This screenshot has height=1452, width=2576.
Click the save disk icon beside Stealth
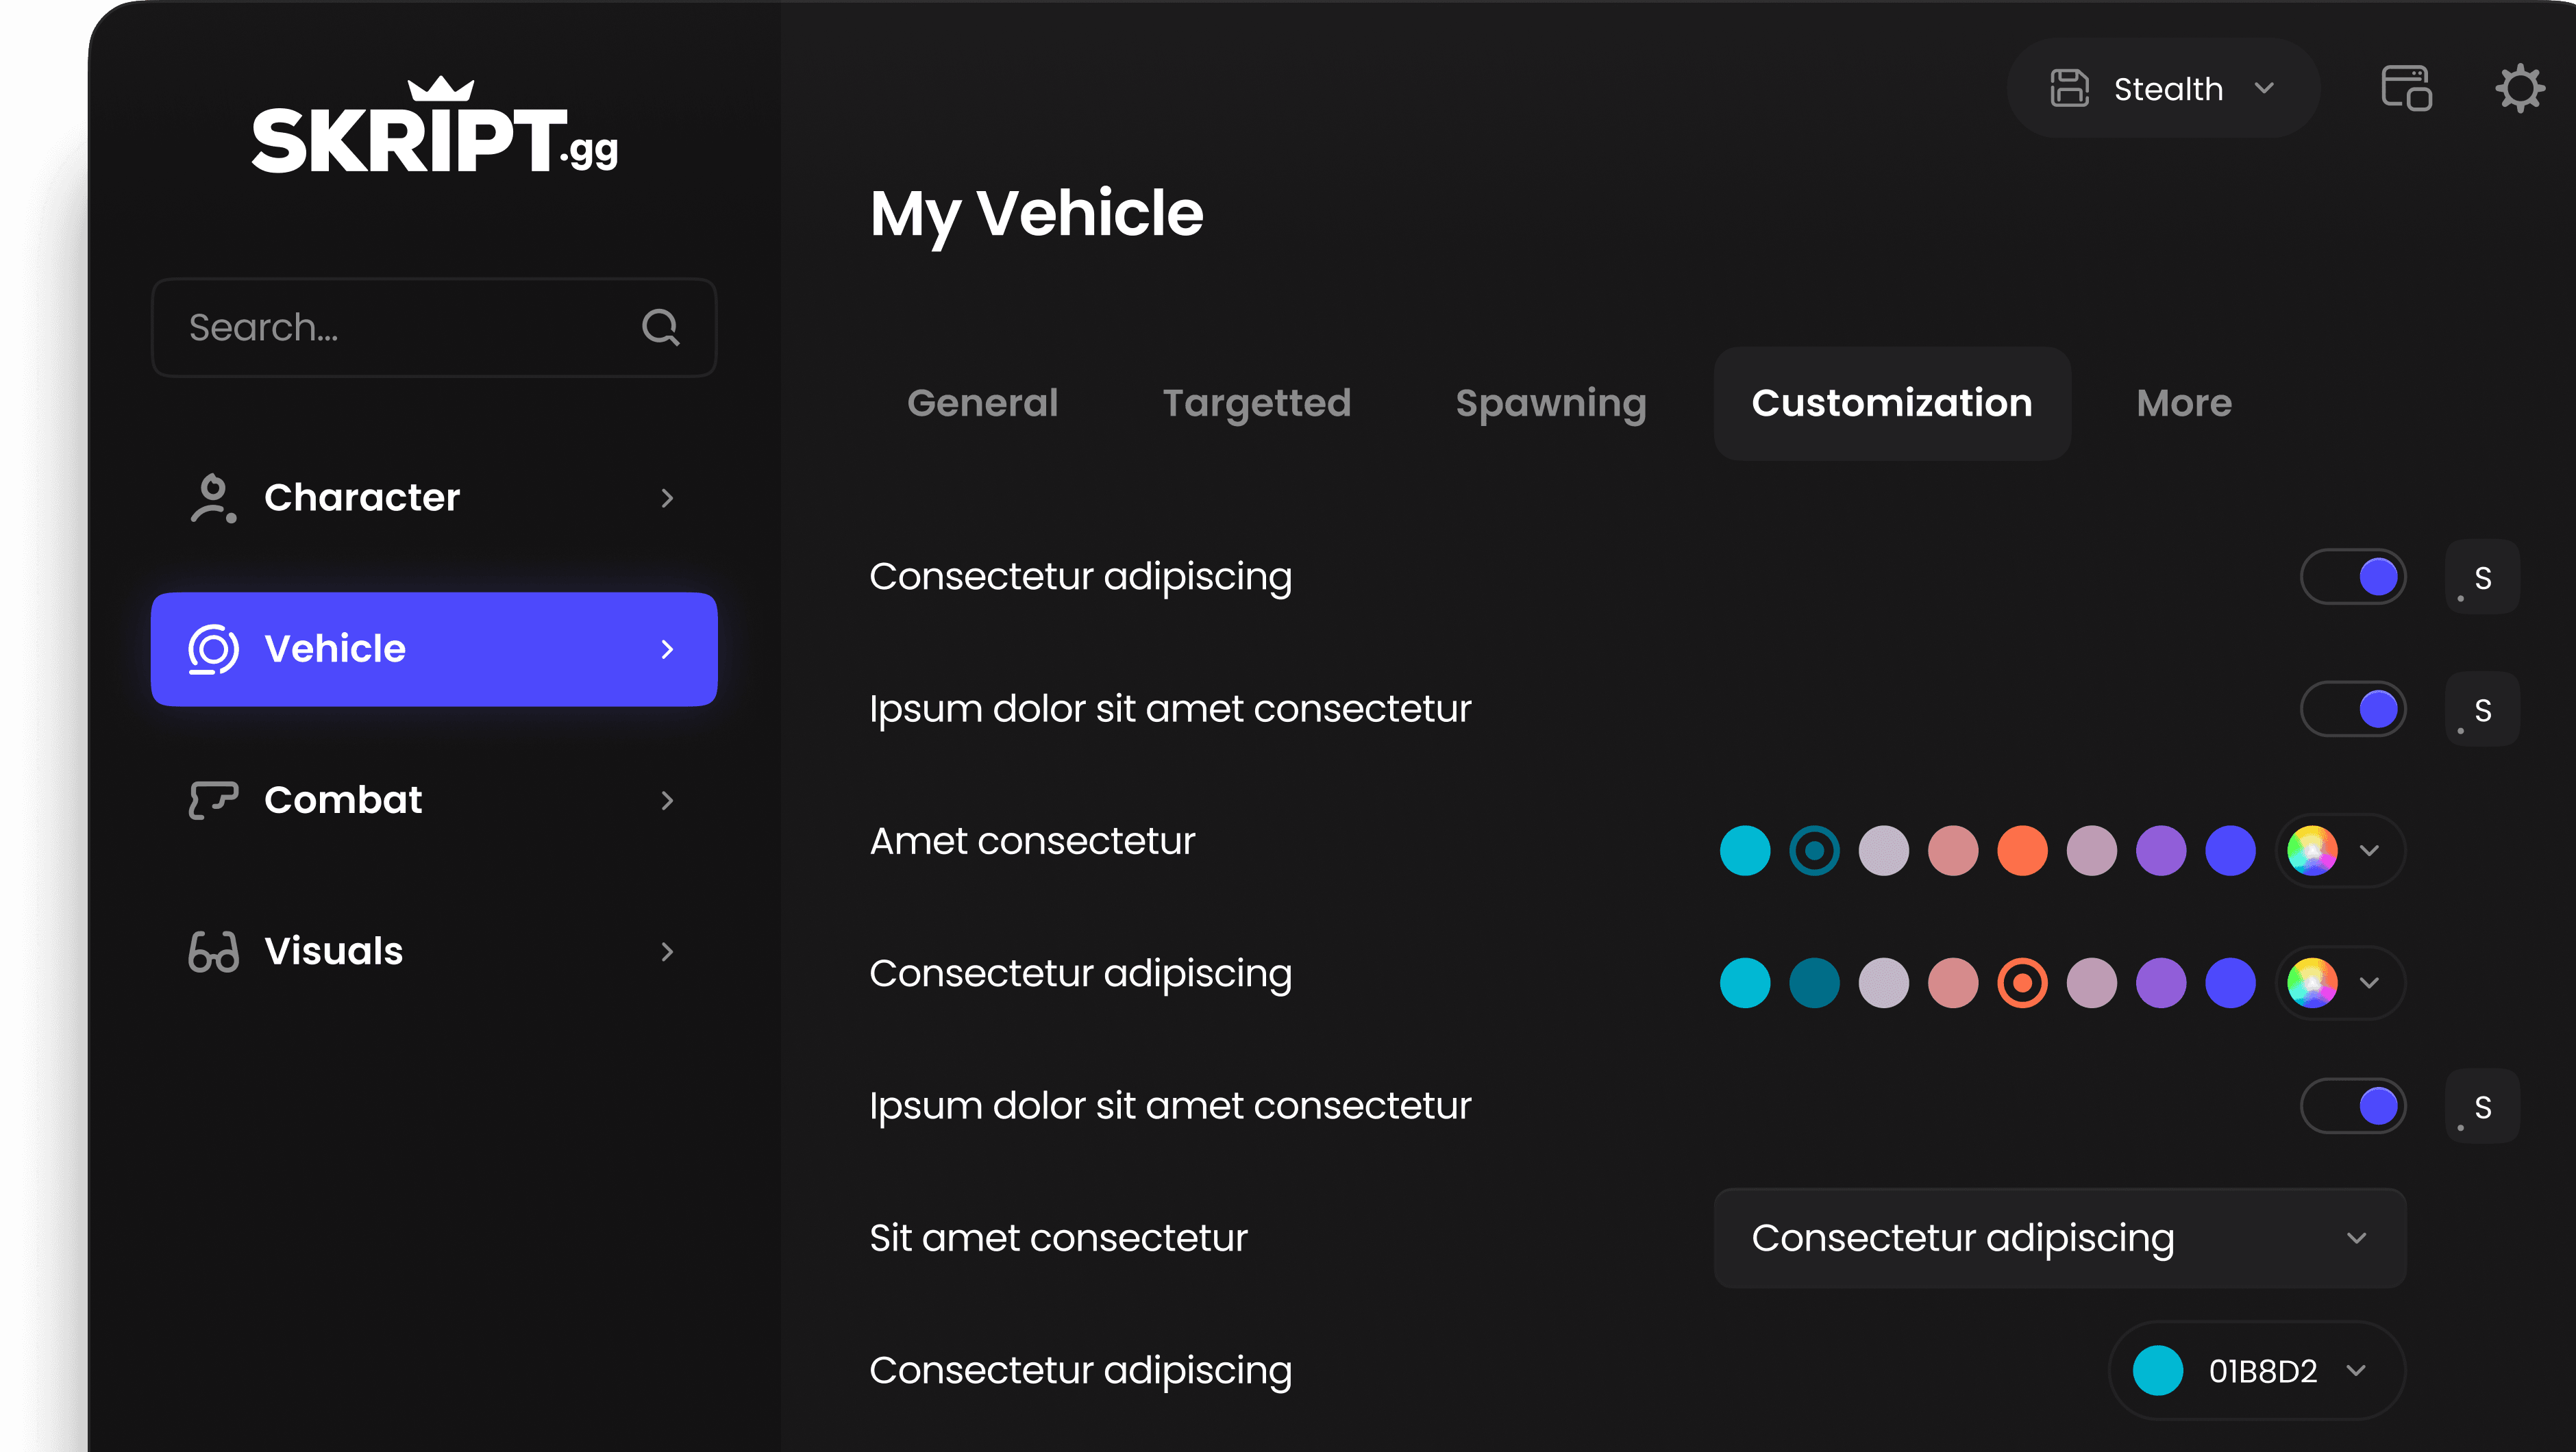[x=2069, y=89]
